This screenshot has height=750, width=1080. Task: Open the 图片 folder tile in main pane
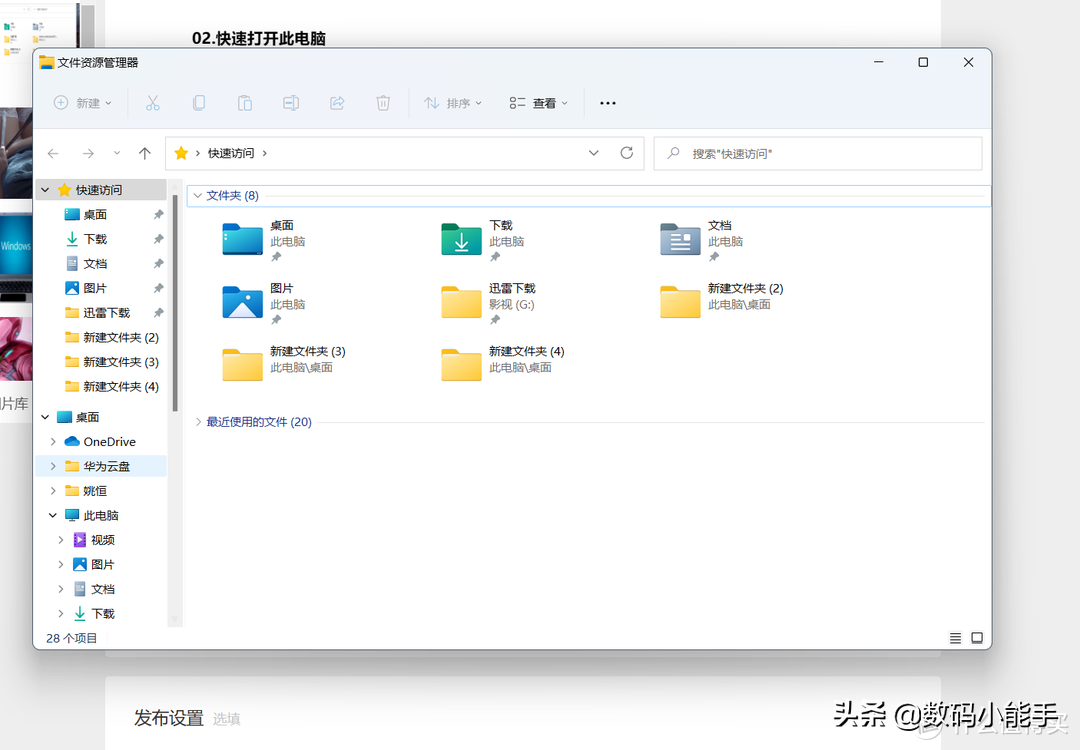[x=265, y=303]
